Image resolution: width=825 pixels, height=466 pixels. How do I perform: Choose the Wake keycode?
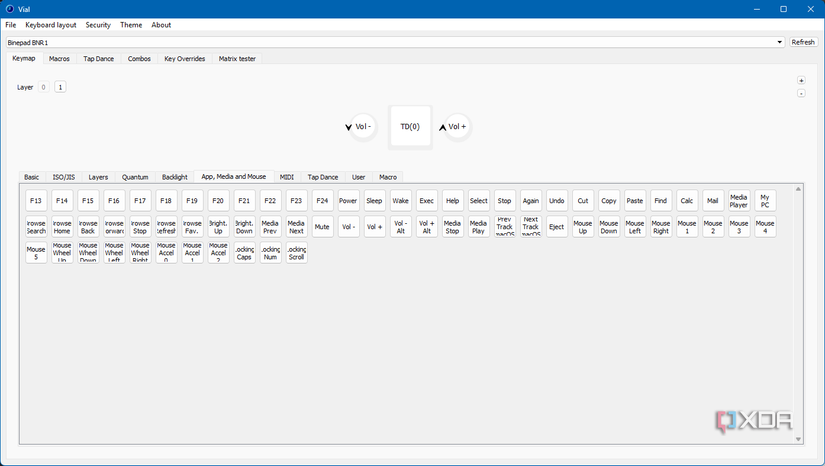pos(400,200)
